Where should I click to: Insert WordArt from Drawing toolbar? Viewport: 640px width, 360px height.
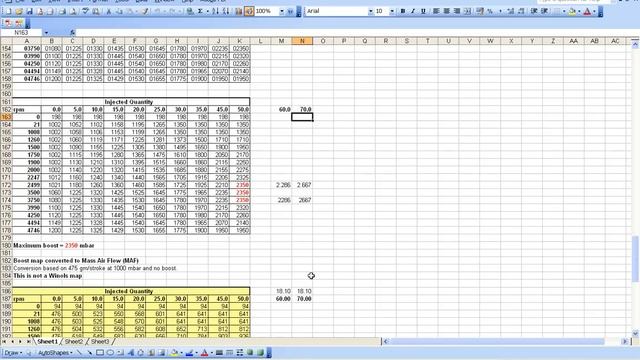point(131,353)
